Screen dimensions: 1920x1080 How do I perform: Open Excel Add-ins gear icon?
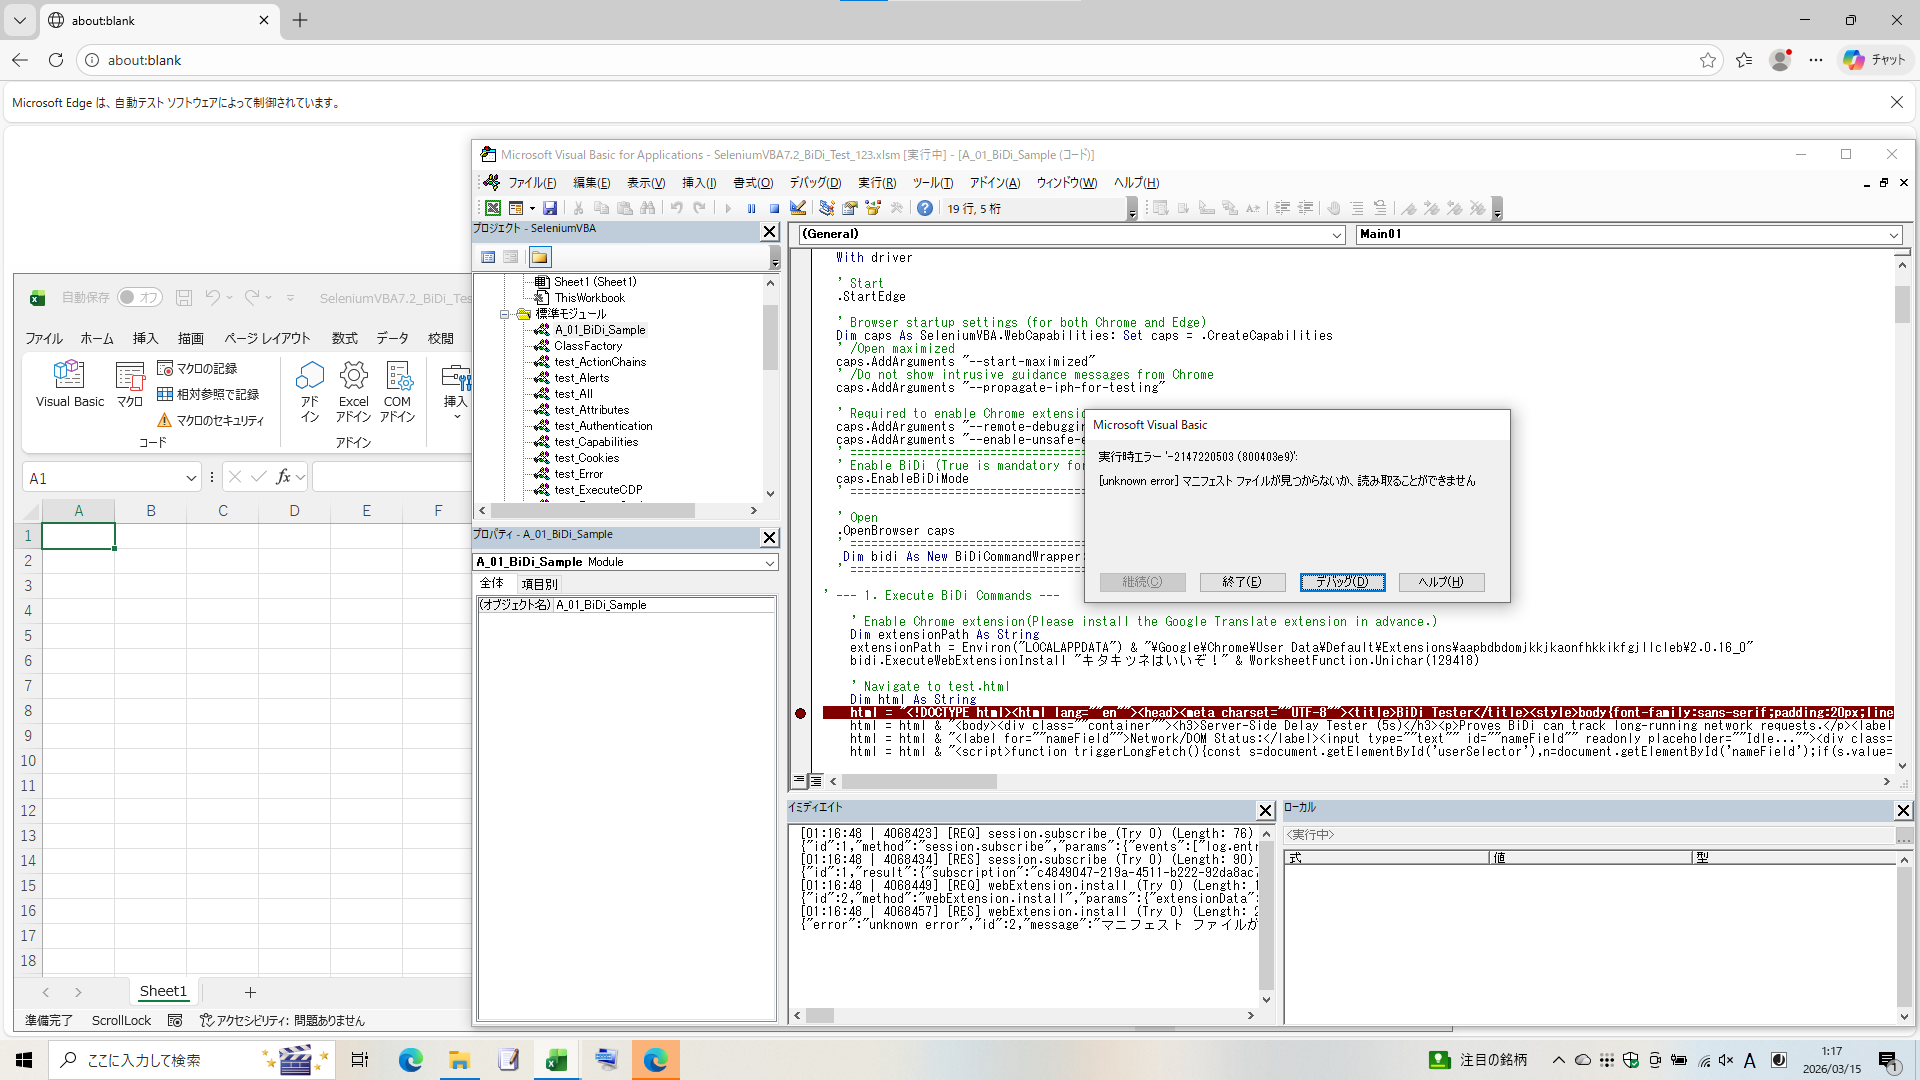tap(354, 391)
